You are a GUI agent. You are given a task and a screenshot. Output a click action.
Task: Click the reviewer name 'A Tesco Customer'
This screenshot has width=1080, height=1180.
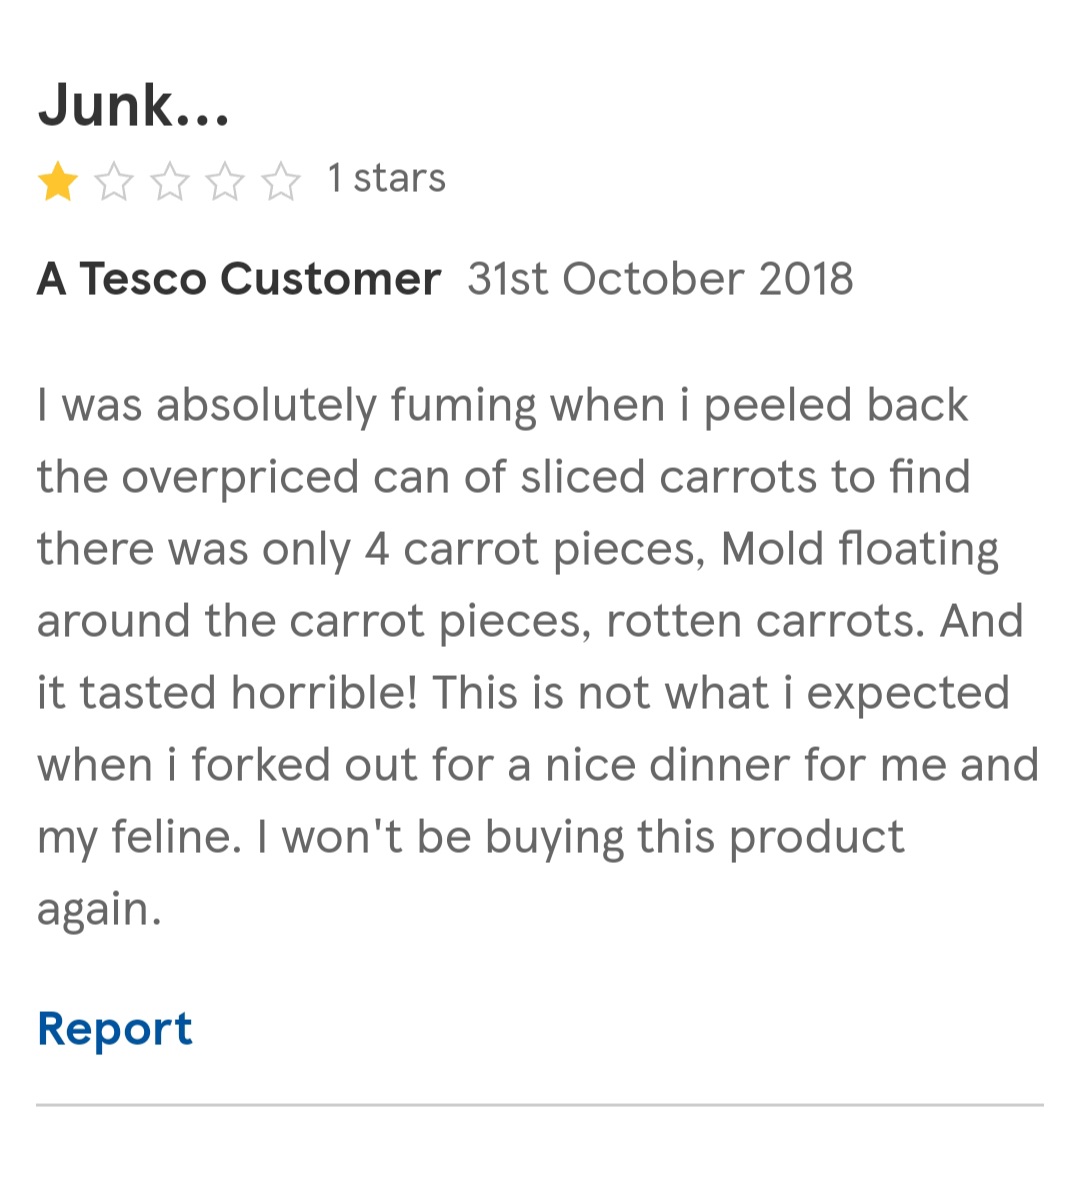tap(239, 278)
